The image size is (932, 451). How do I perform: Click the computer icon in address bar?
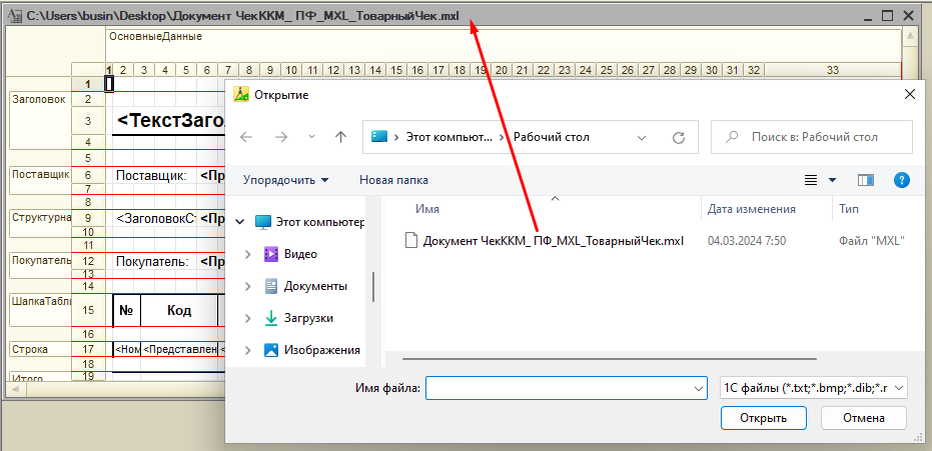(x=380, y=137)
